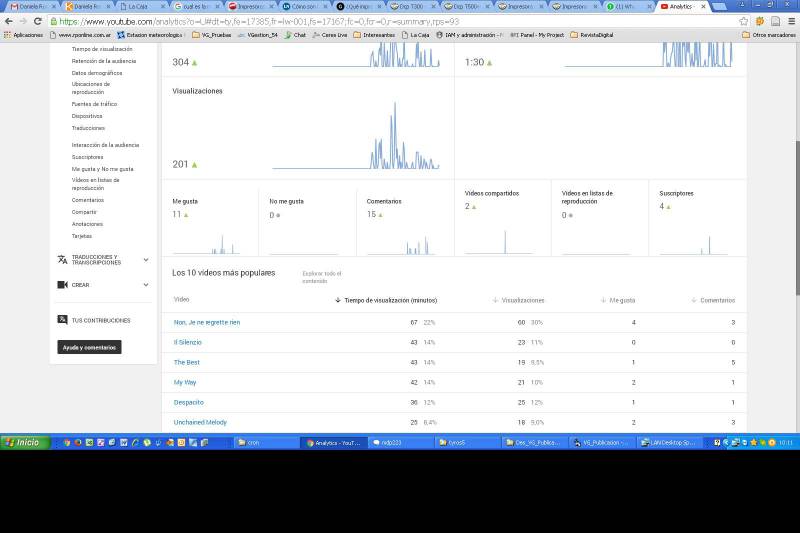
Task: Open Ubicaciones de reproducción in sidebar
Action: 91,88
